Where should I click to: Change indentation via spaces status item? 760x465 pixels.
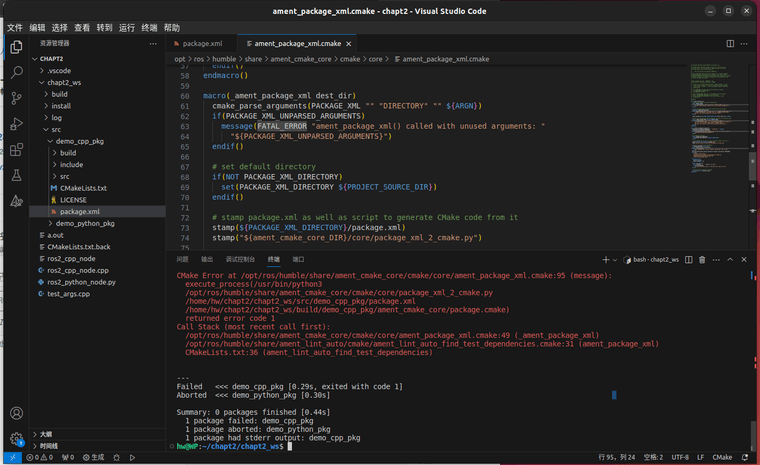(653, 457)
